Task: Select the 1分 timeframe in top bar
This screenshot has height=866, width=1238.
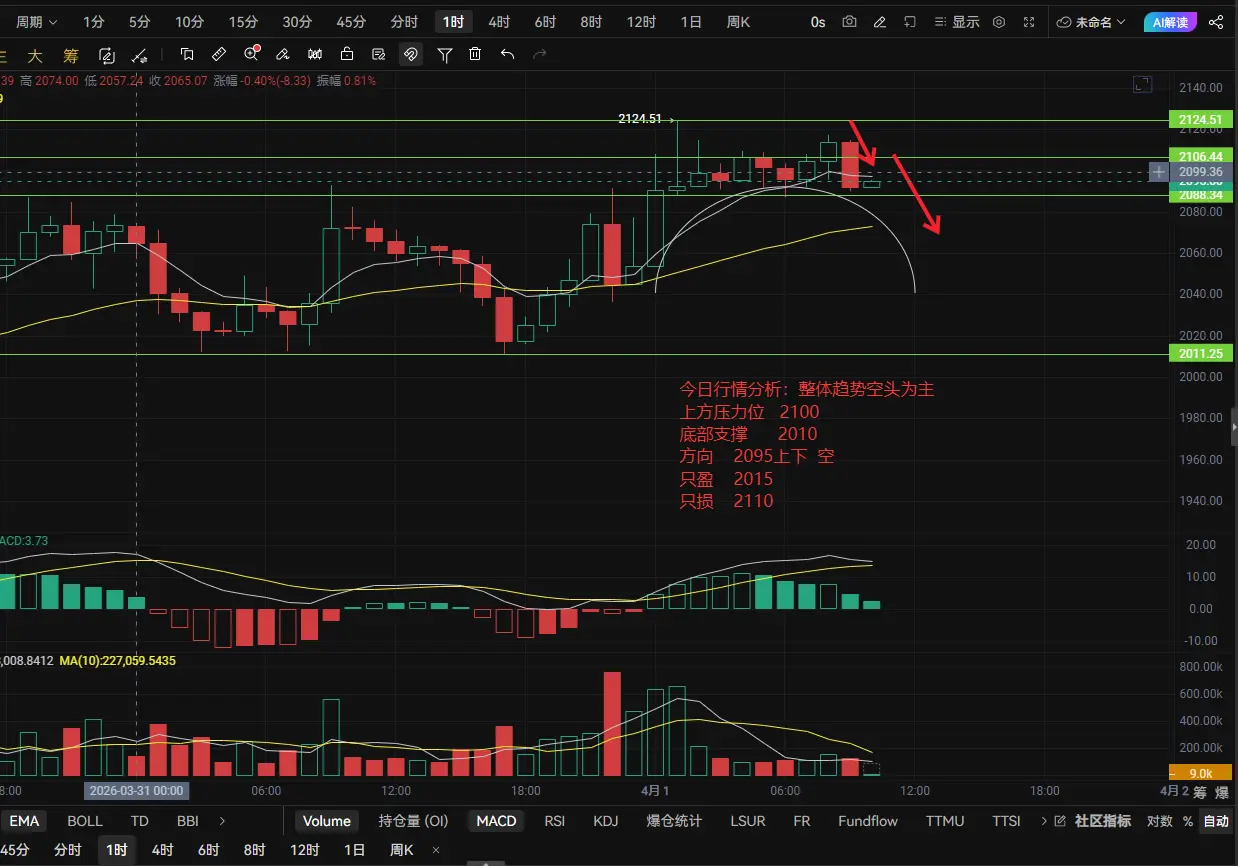Action: [93, 22]
